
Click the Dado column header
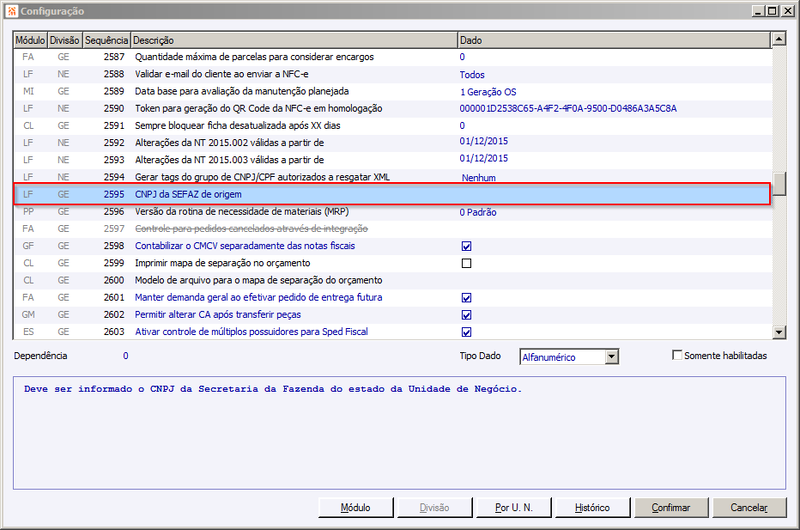coord(614,40)
